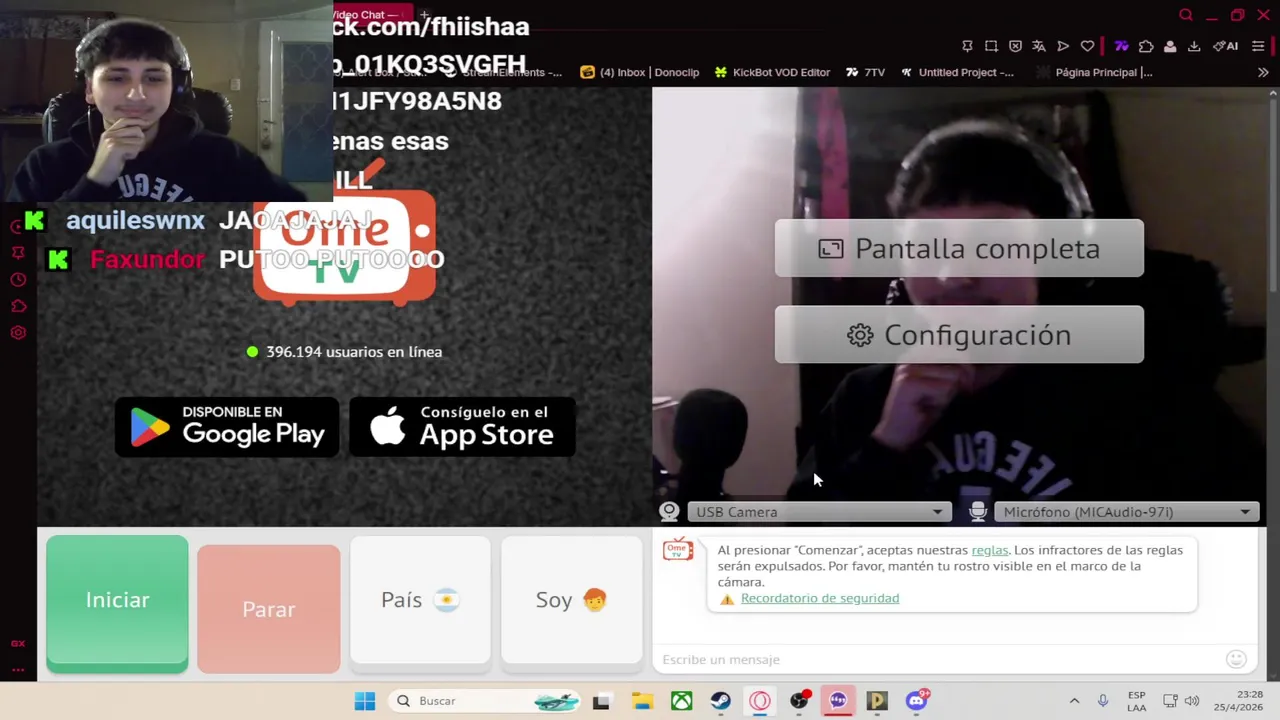
Task: Open the 7TV bookmark
Action: pyautogui.click(x=865, y=72)
